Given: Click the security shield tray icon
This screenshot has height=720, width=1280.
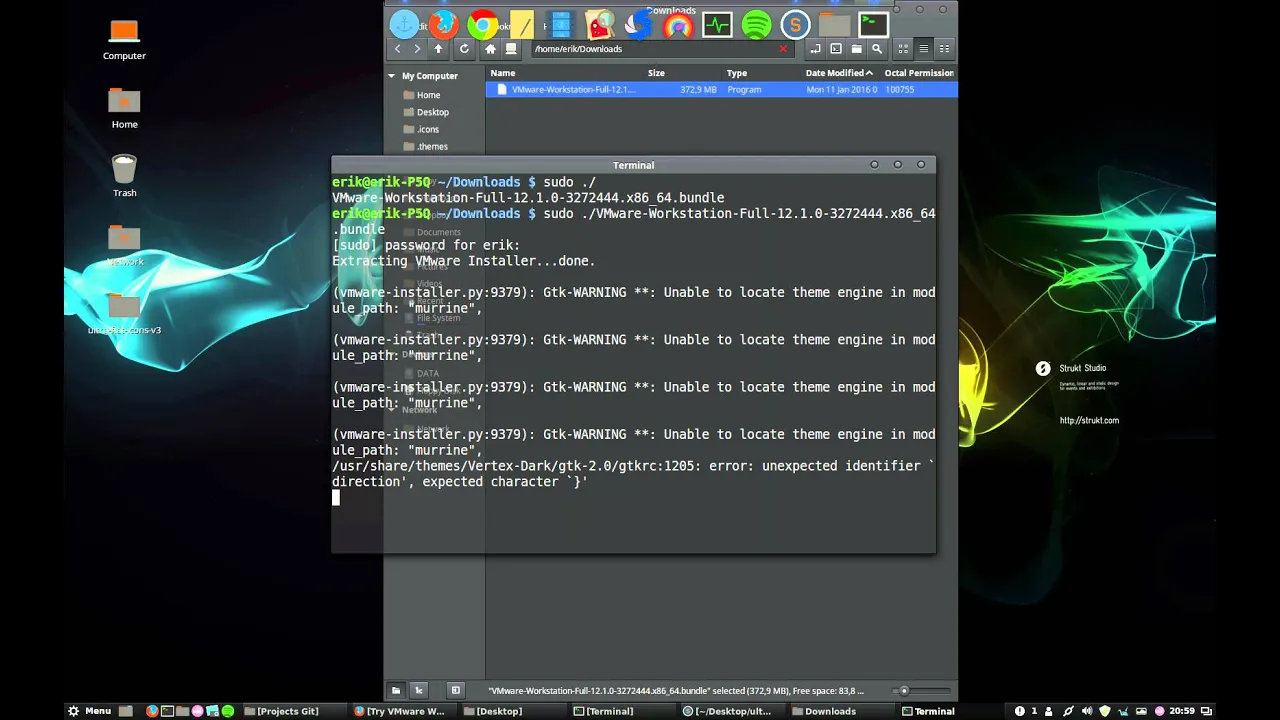Looking at the screenshot, I should click(x=1105, y=711).
